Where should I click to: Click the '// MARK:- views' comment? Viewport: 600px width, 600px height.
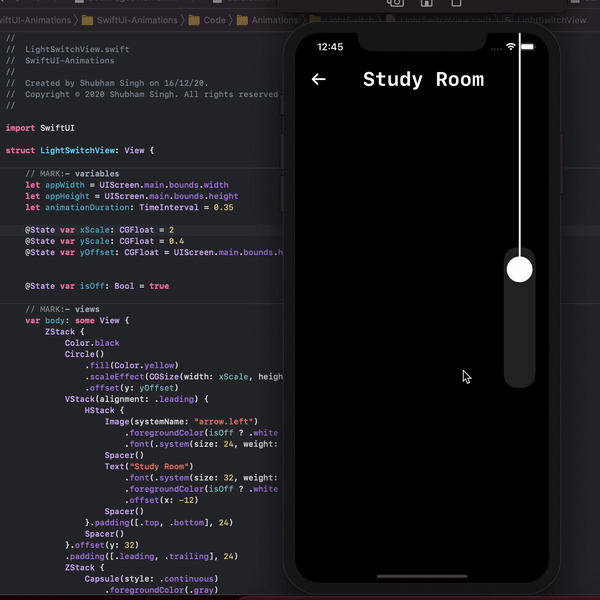(x=62, y=309)
